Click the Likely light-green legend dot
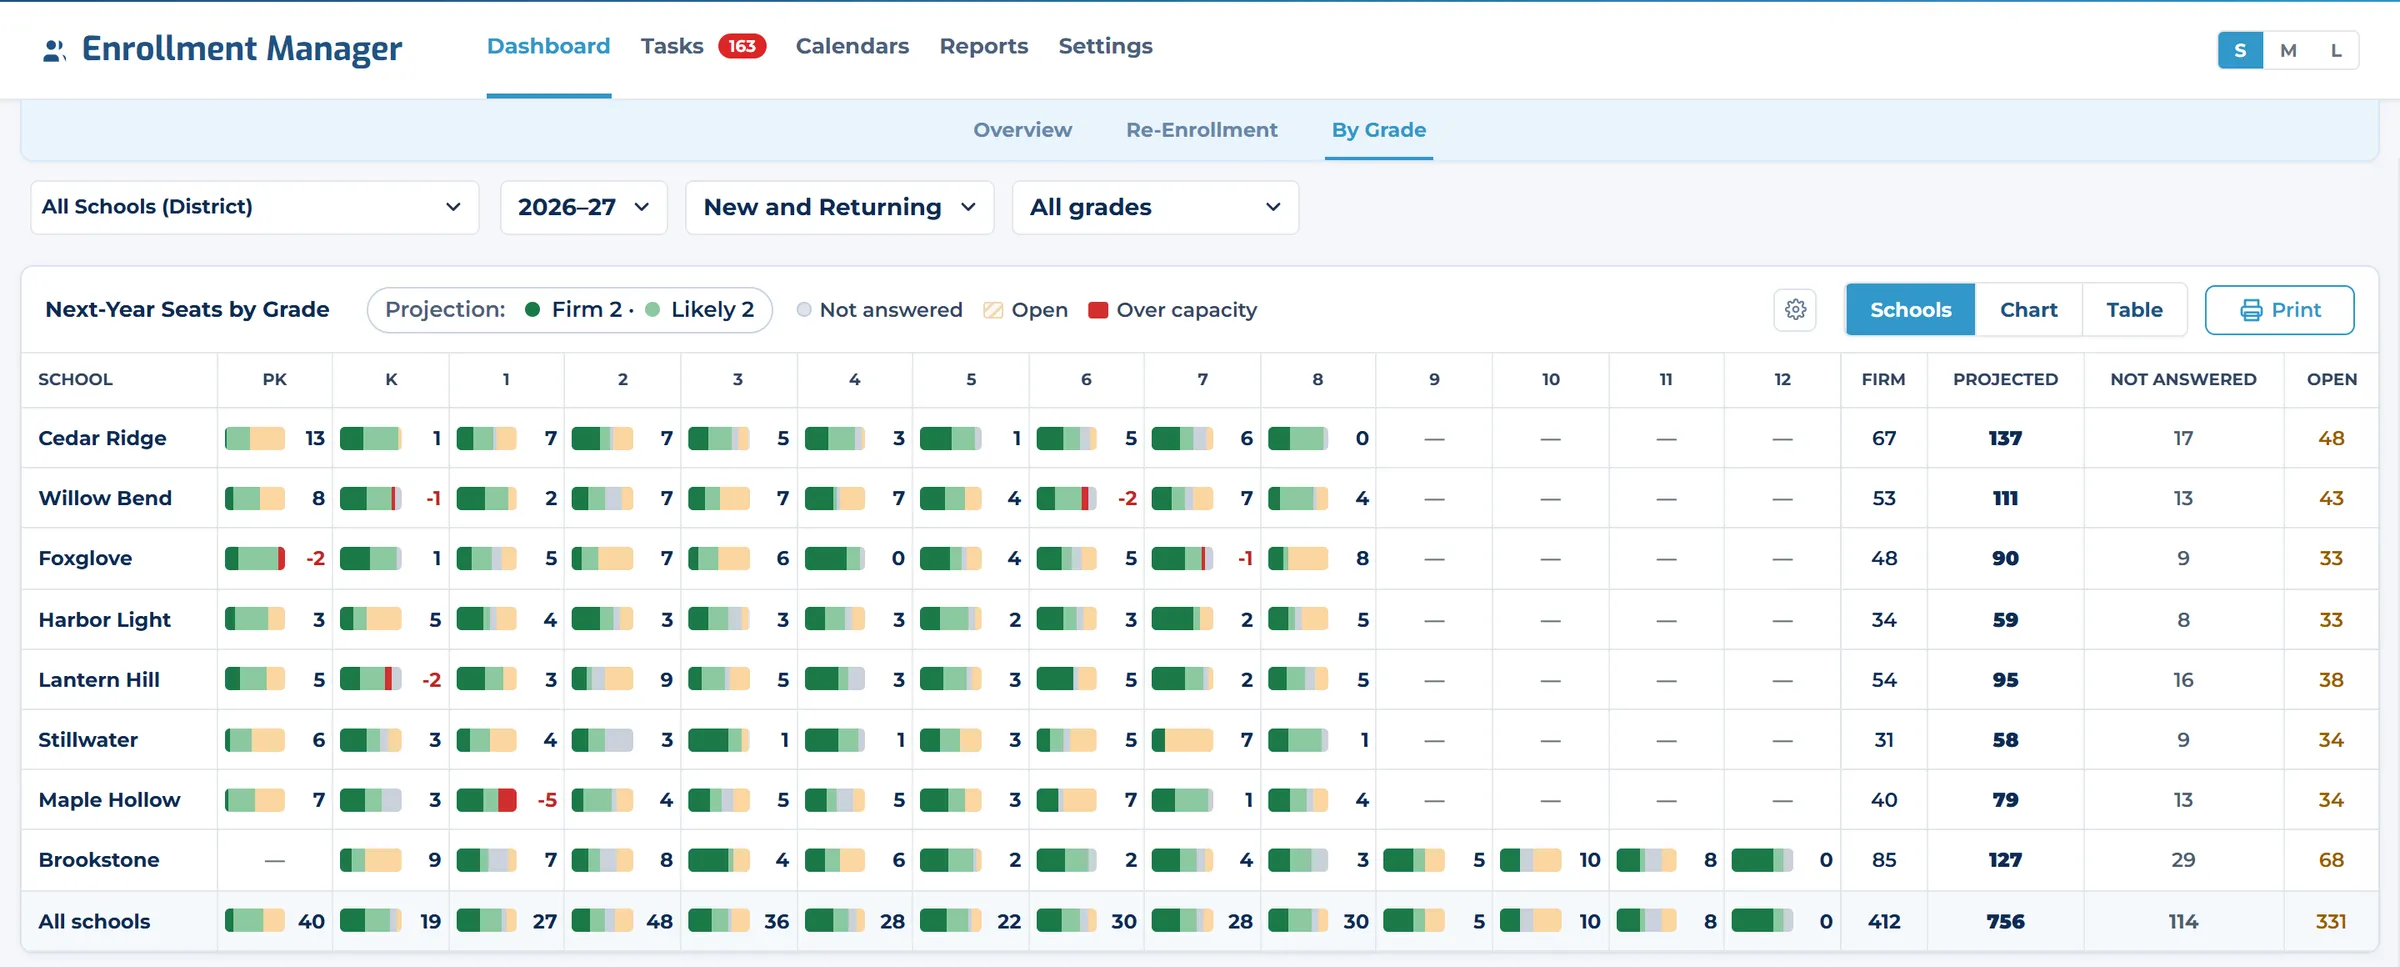 (653, 310)
